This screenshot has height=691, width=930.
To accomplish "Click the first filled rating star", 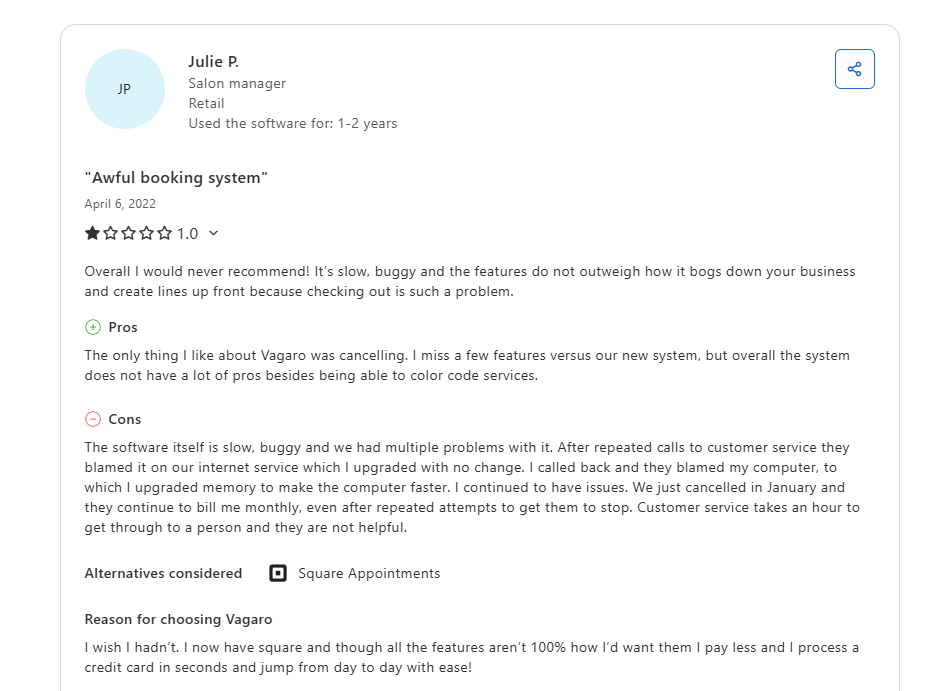I will [x=93, y=233].
